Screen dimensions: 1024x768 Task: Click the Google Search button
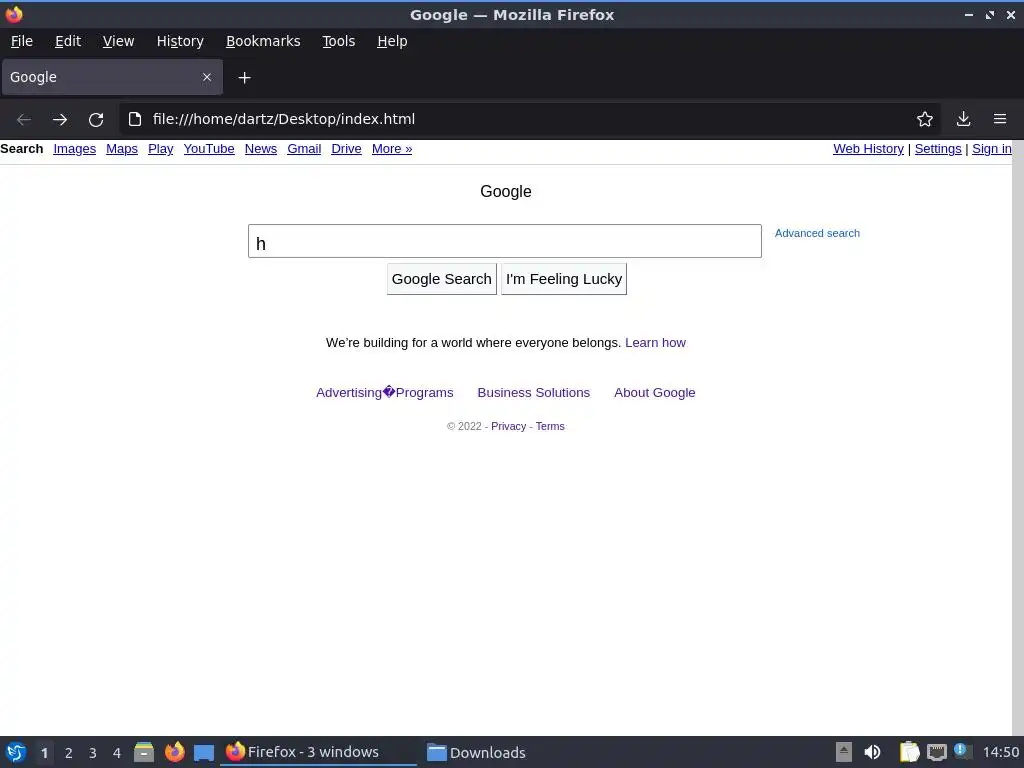pos(441,279)
